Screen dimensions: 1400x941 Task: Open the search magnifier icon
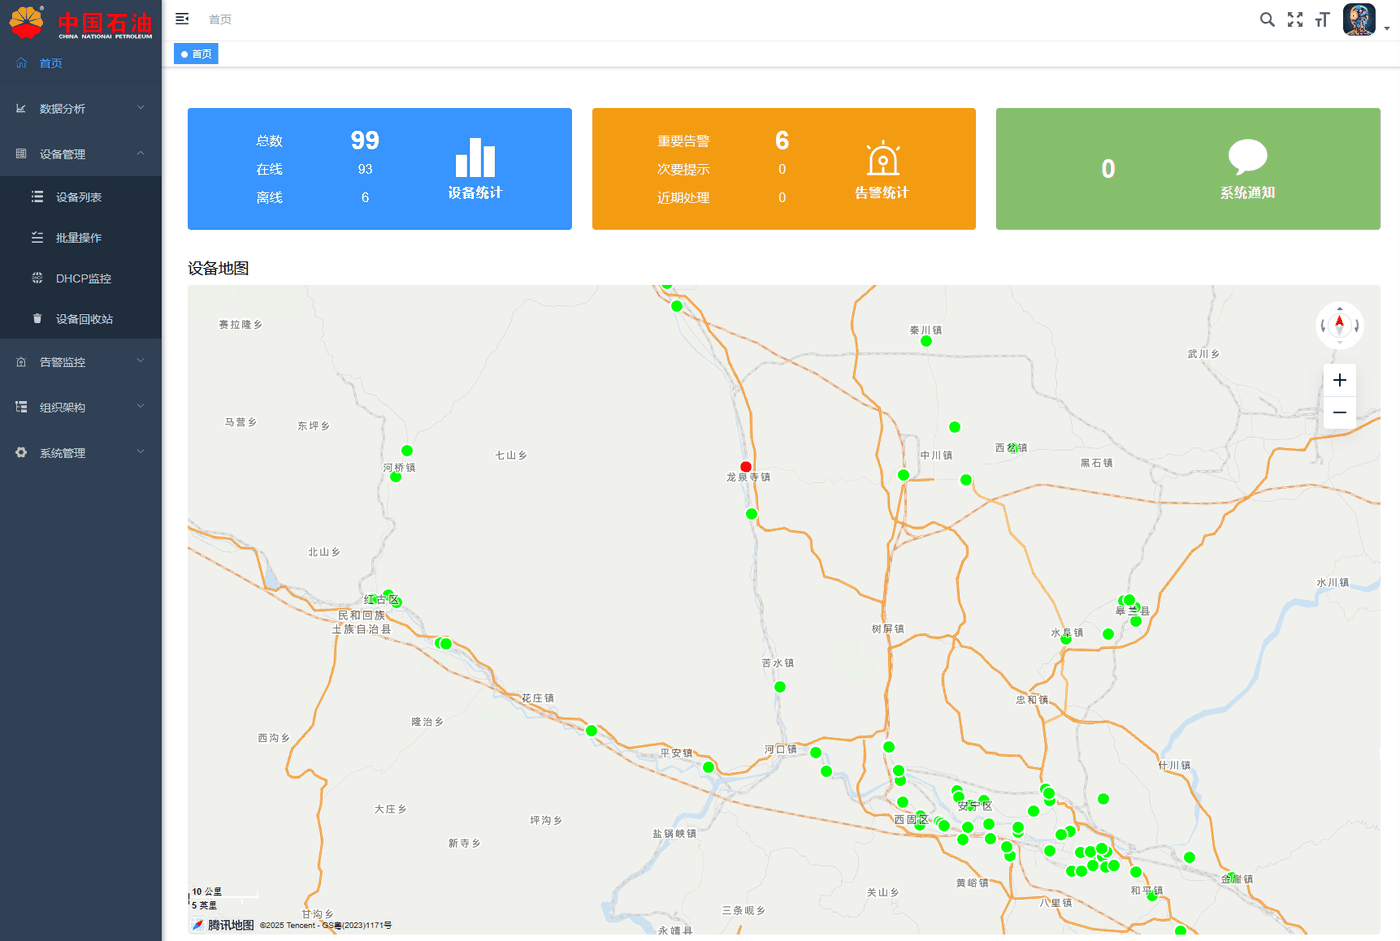1267,19
